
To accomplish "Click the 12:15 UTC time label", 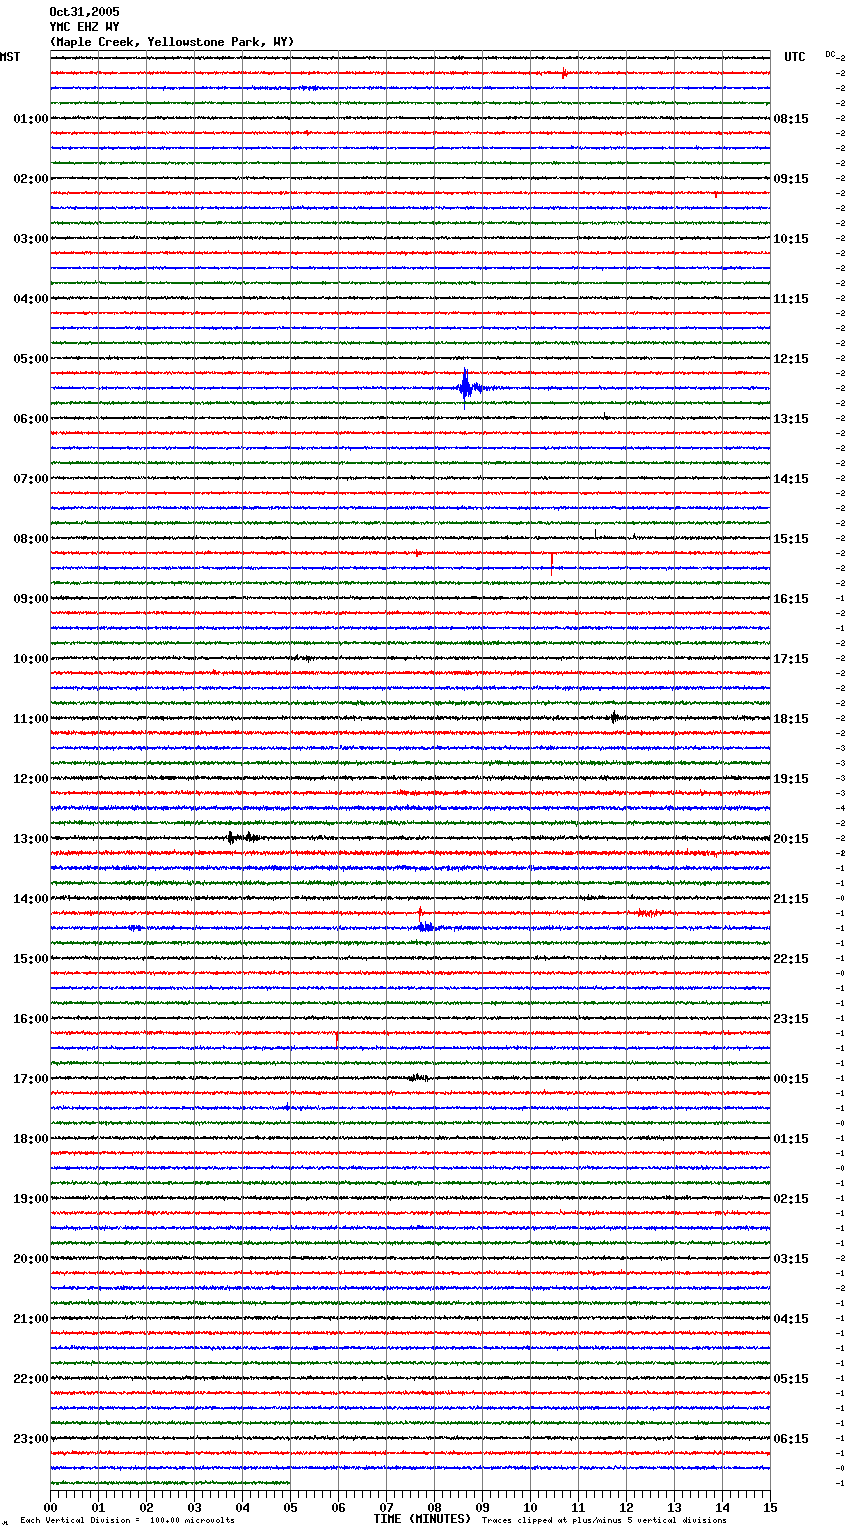I will [x=791, y=359].
